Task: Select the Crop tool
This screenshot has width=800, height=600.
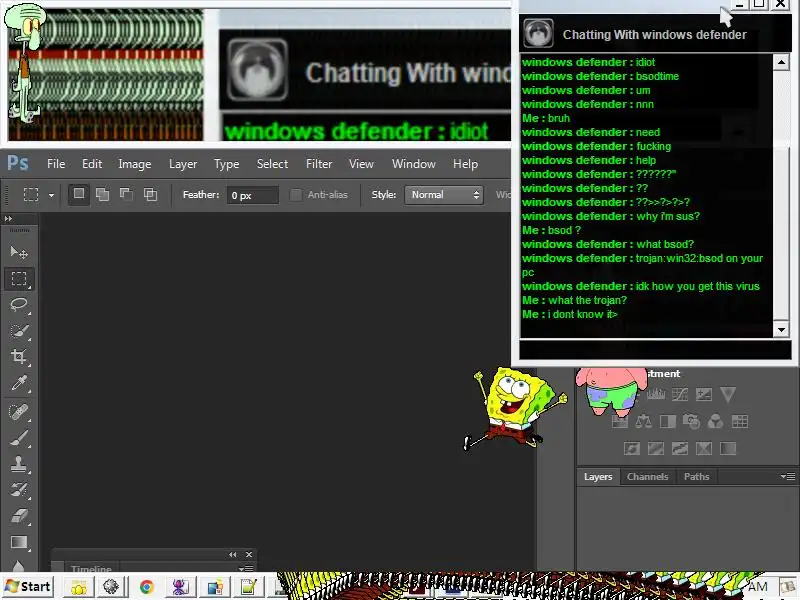Action: pyautogui.click(x=19, y=357)
